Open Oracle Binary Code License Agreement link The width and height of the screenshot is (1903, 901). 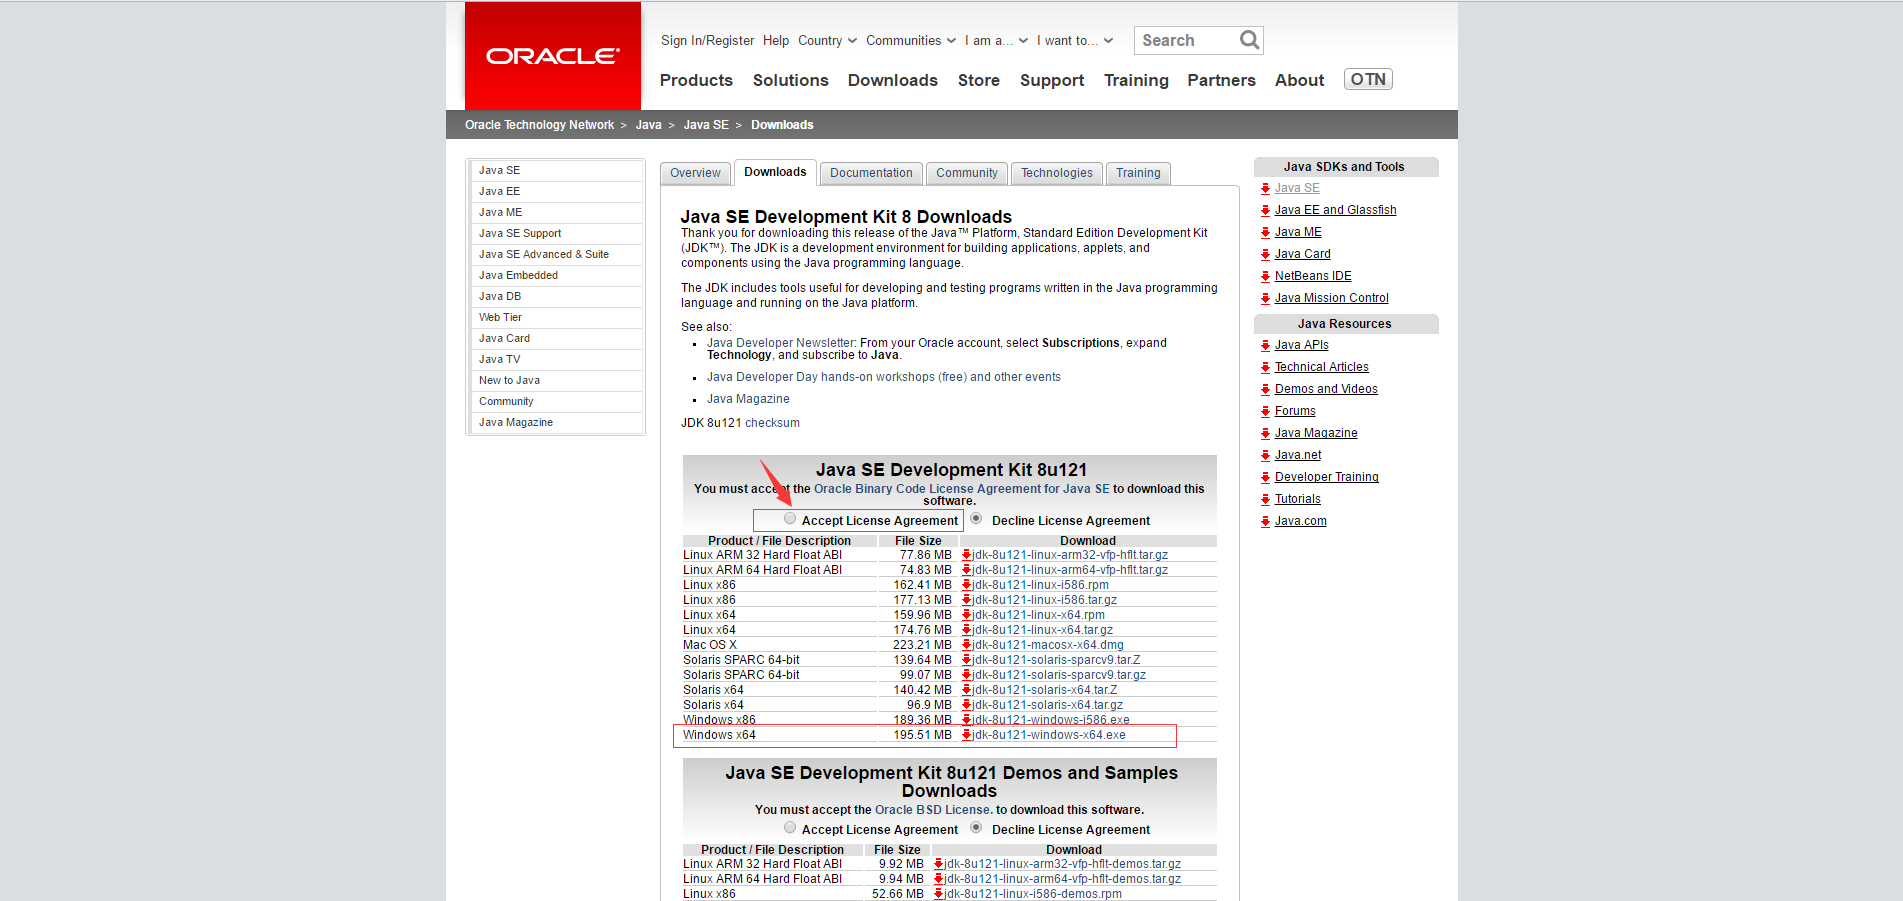coord(962,489)
